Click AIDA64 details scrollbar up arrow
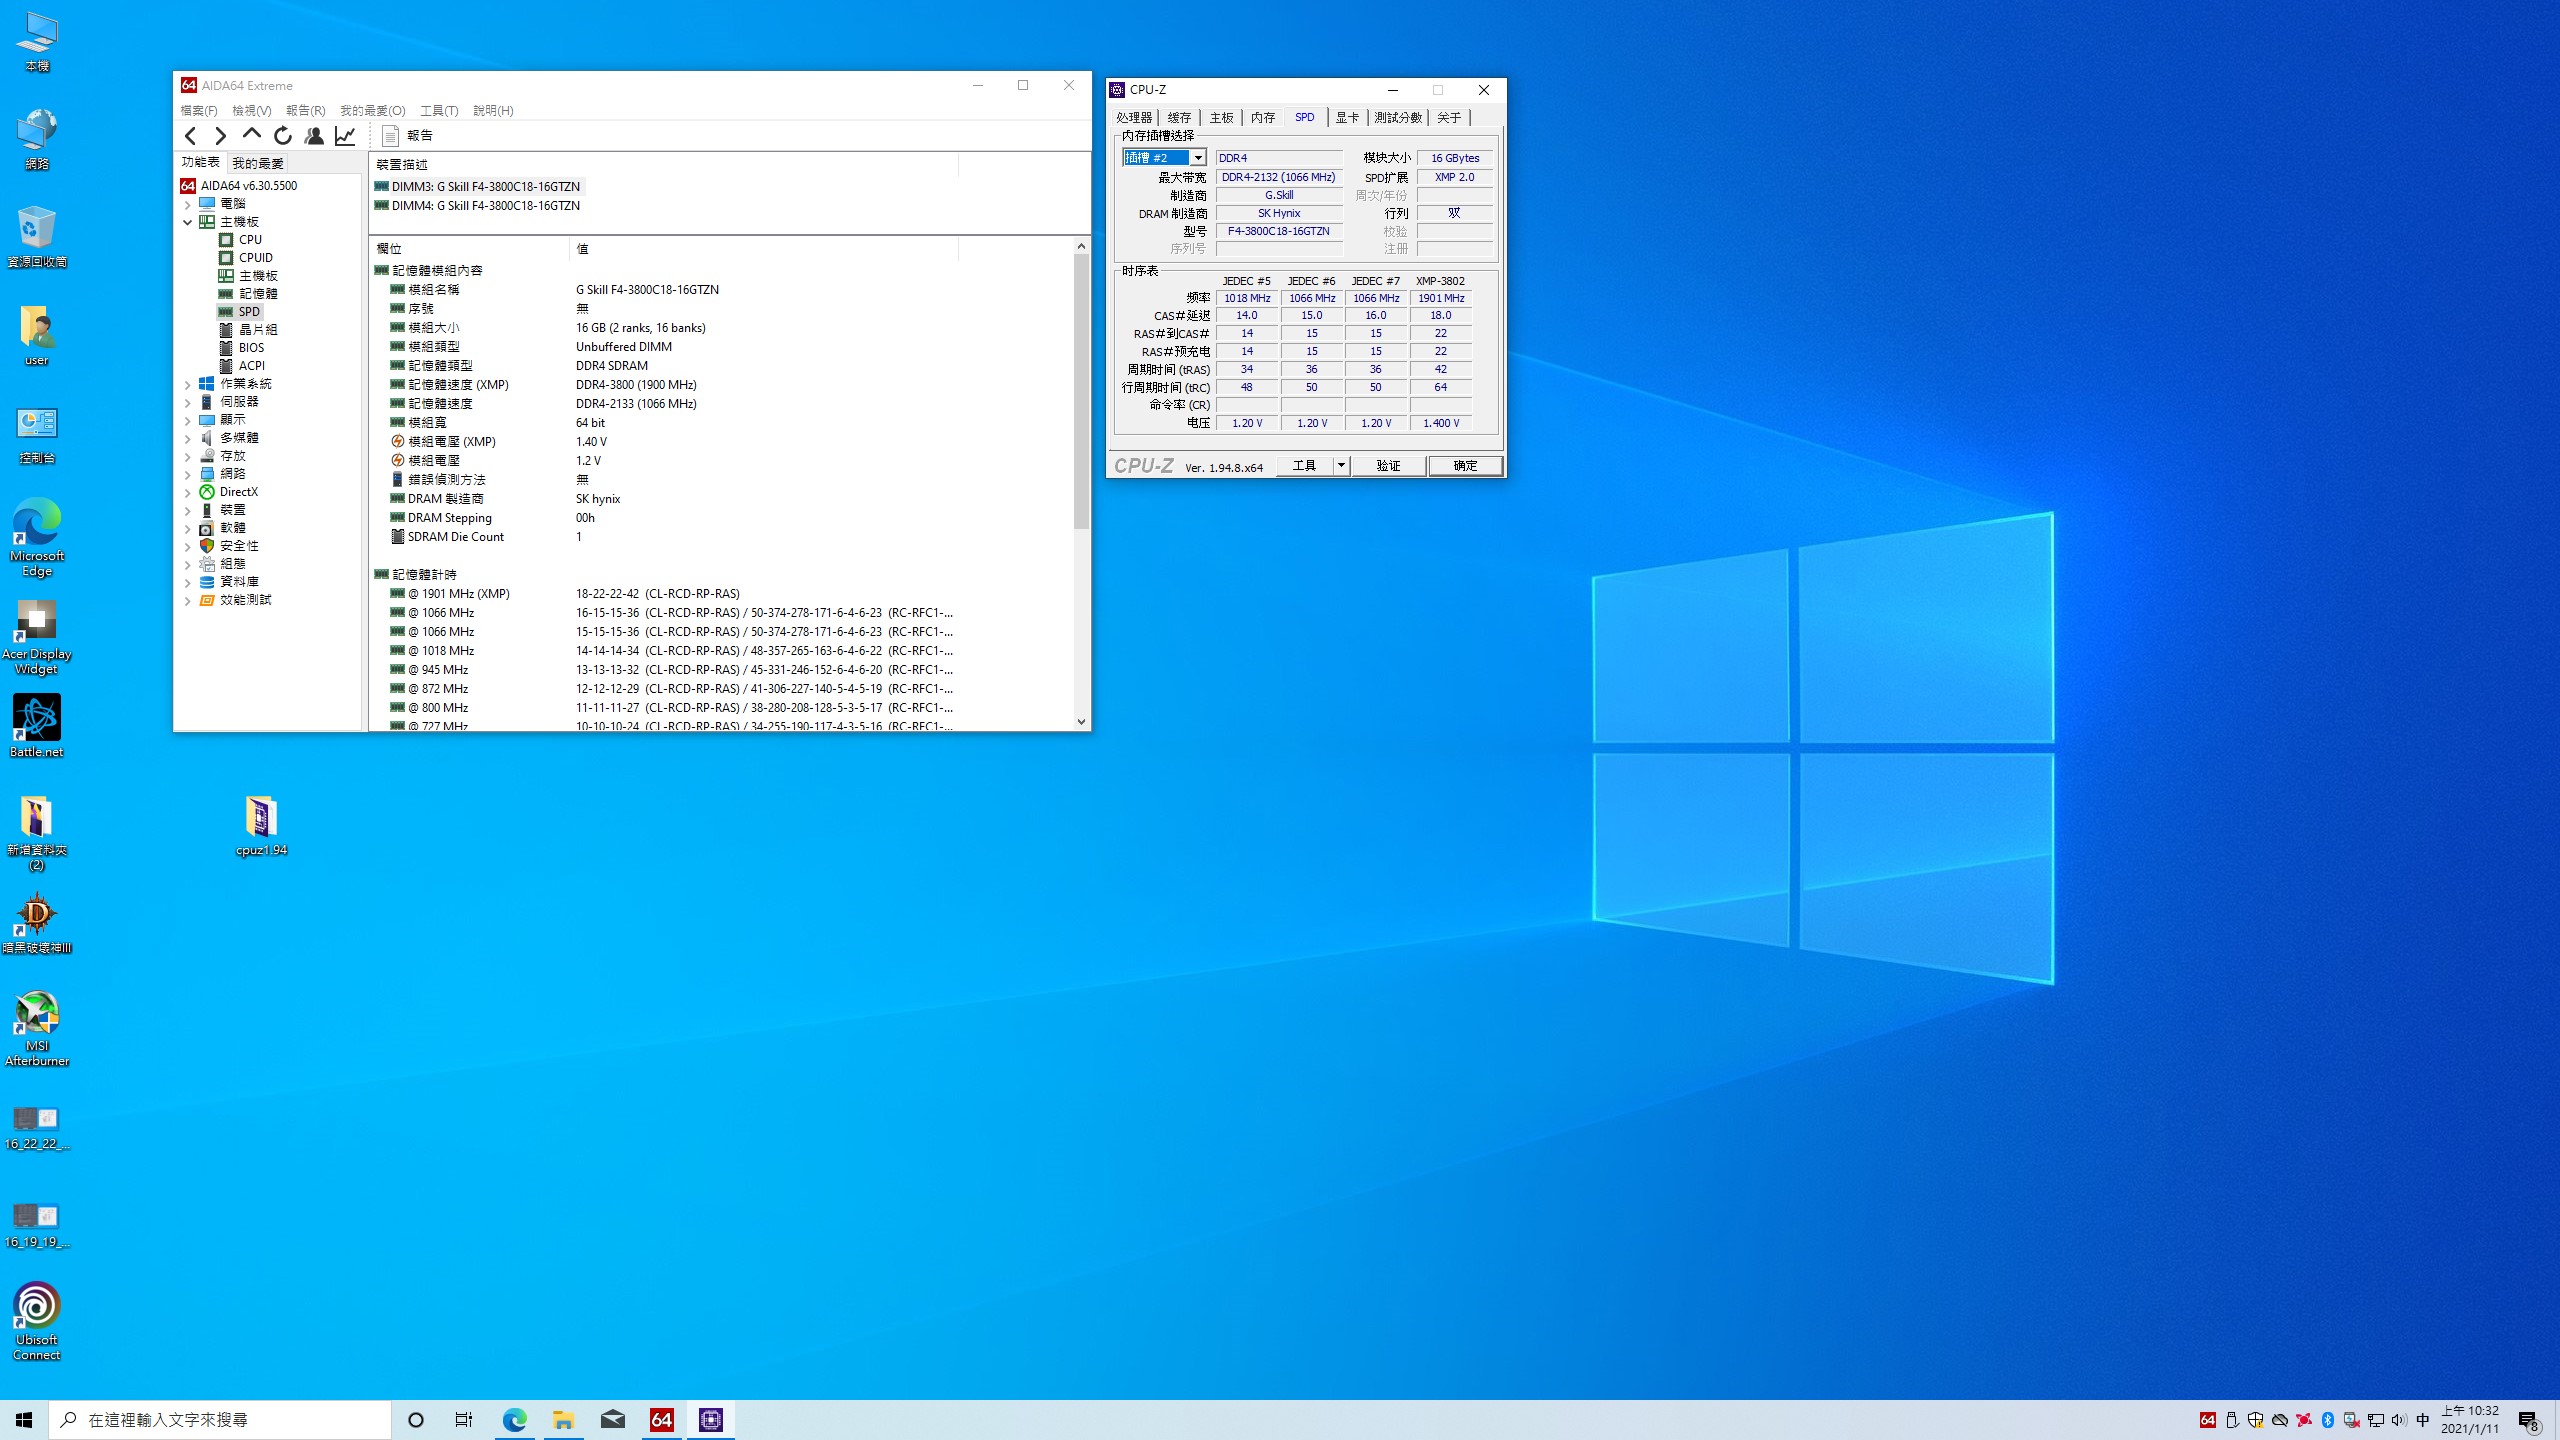This screenshot has width=2560, height=1440. [x=1081, y=246]
